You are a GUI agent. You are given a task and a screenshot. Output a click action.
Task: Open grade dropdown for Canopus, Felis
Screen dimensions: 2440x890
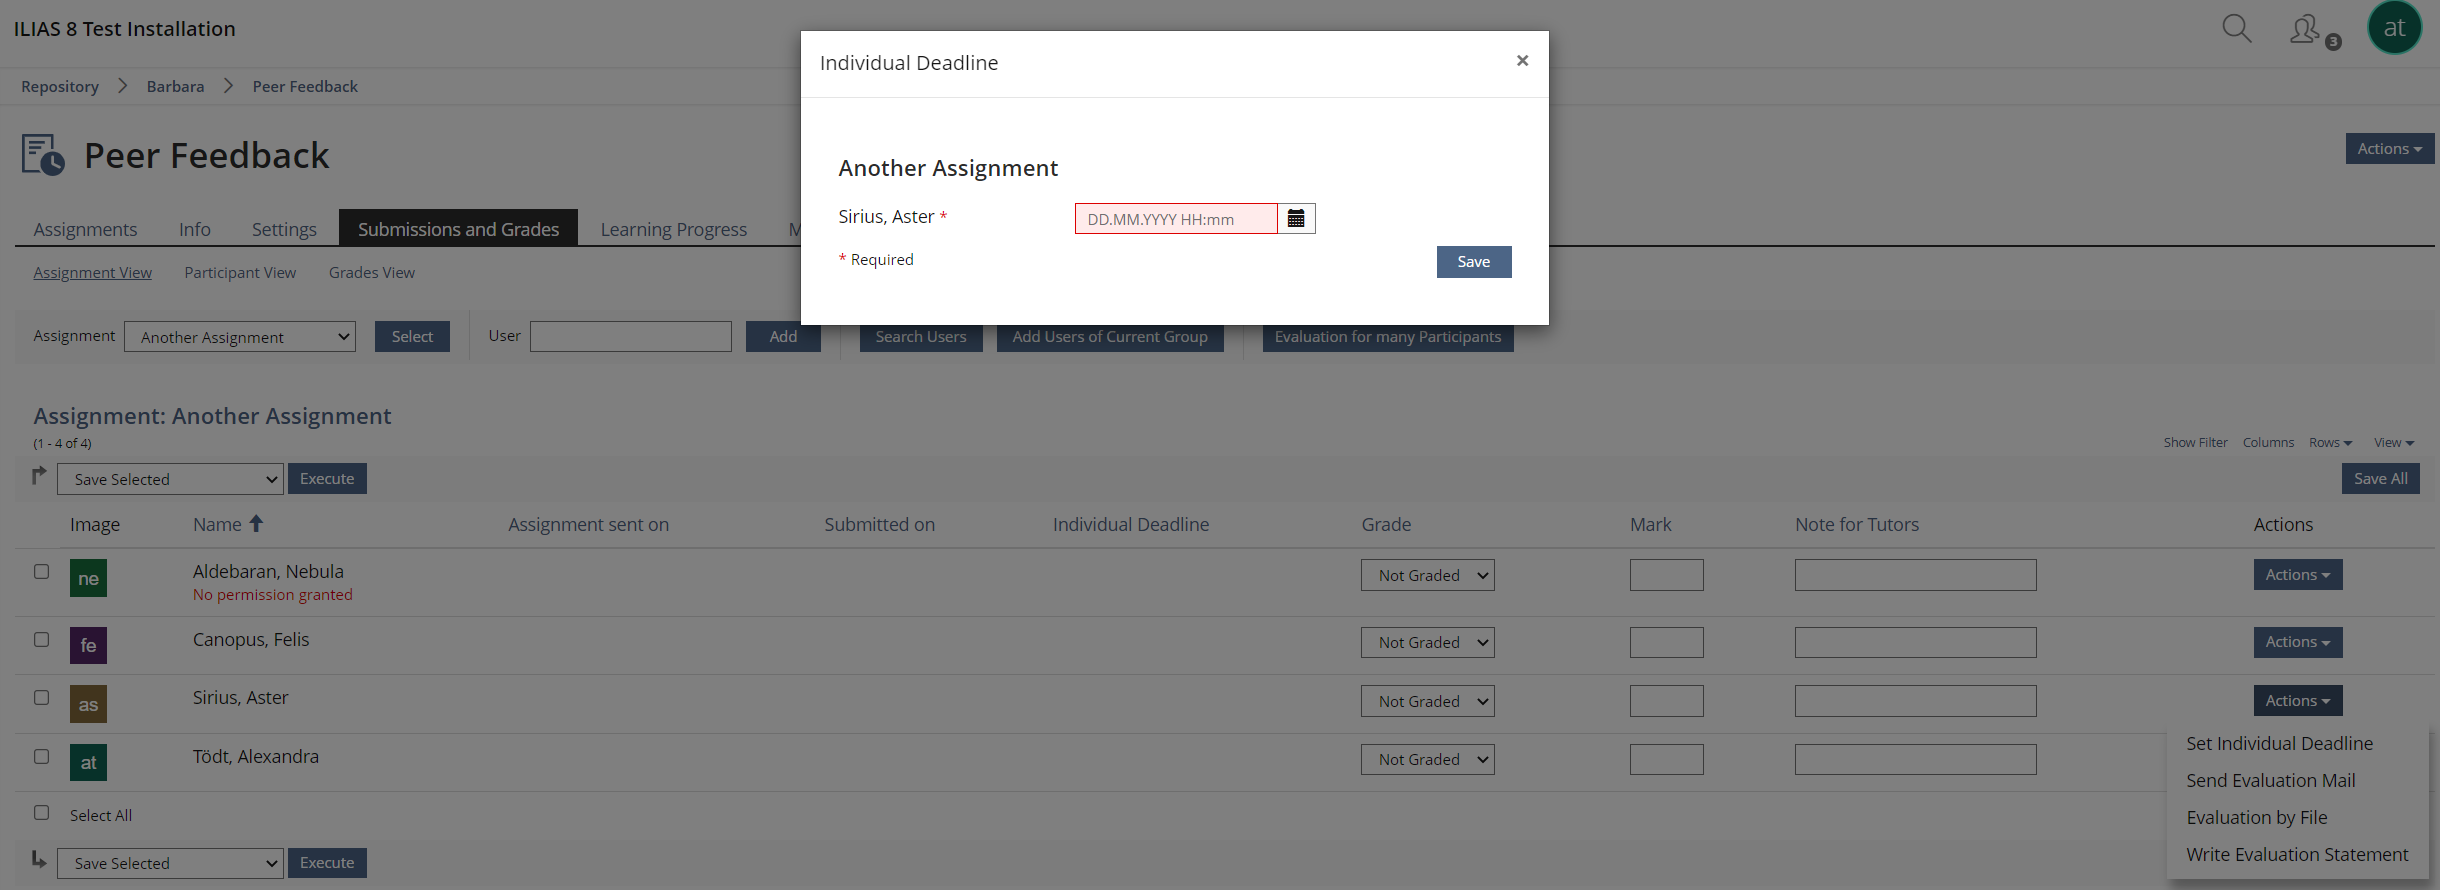(1427, 643)
